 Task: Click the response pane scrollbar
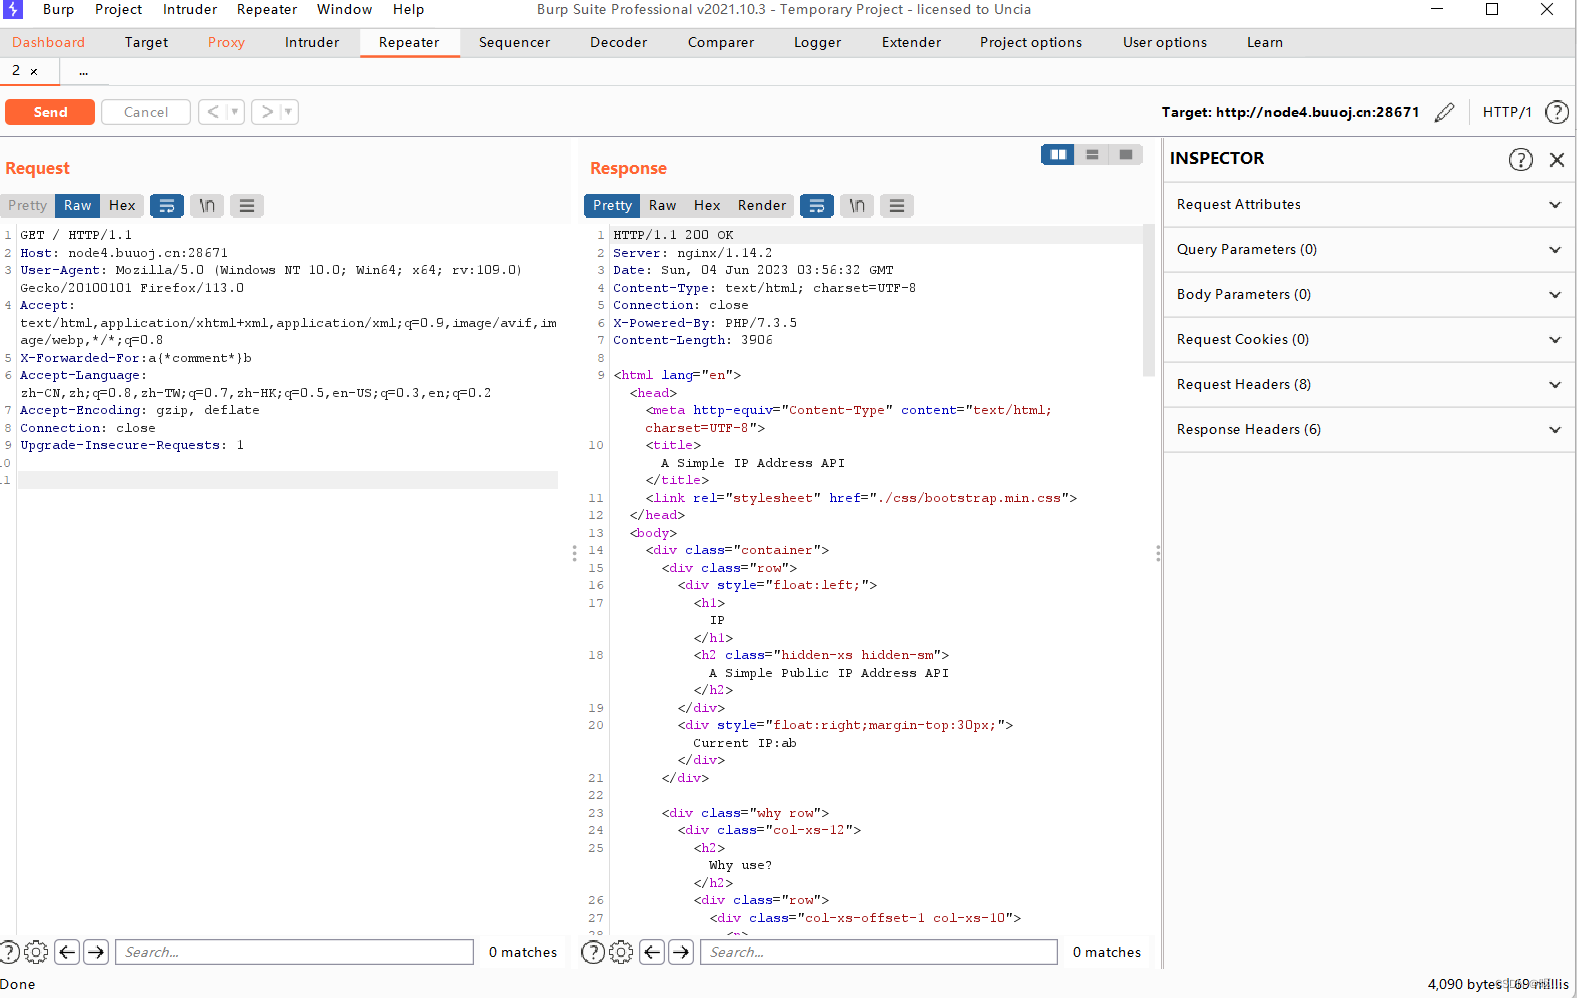1149,300
